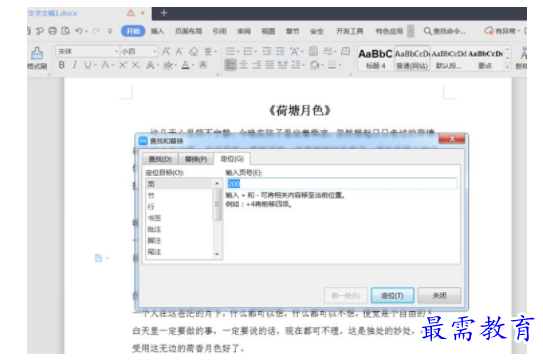Select 书签 in the 定位目标 list

tap(179, 218)
